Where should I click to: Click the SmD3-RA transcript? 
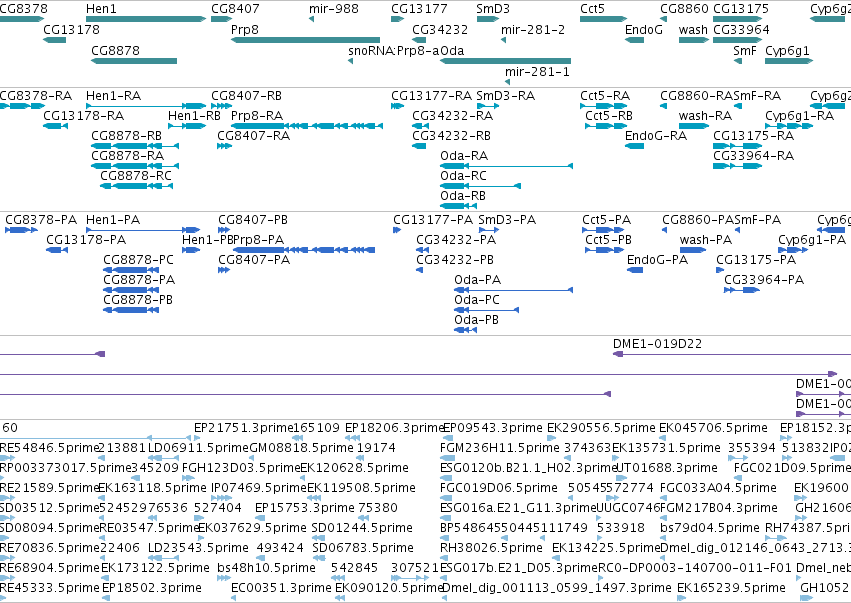click(488, 106)
